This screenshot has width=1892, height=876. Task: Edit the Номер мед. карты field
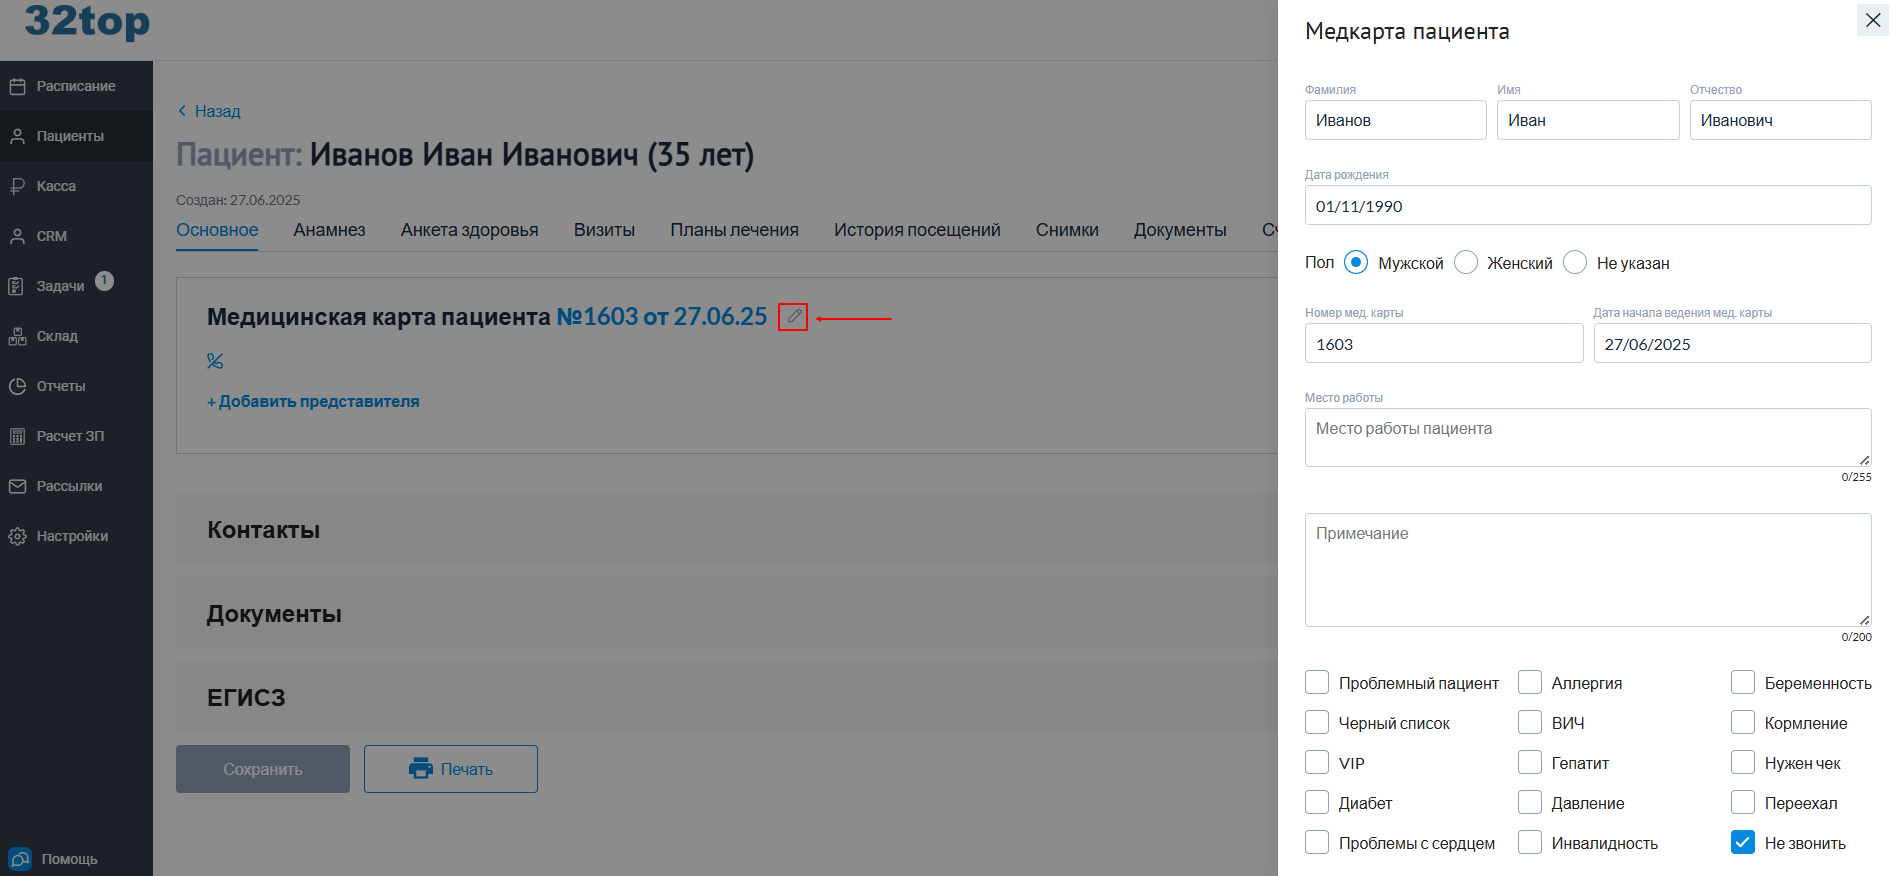click(x=1444, y=343)
